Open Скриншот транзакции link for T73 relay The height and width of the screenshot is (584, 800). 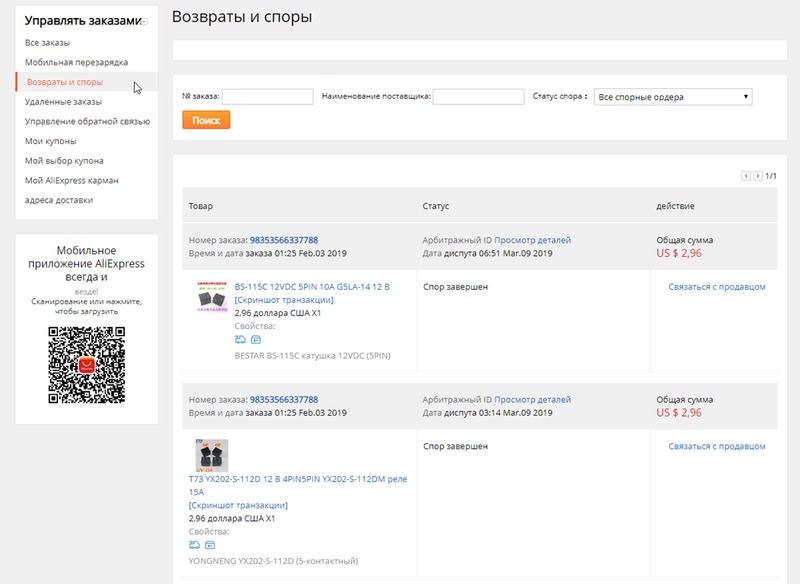pyautogui.click(x=231, y=506)
